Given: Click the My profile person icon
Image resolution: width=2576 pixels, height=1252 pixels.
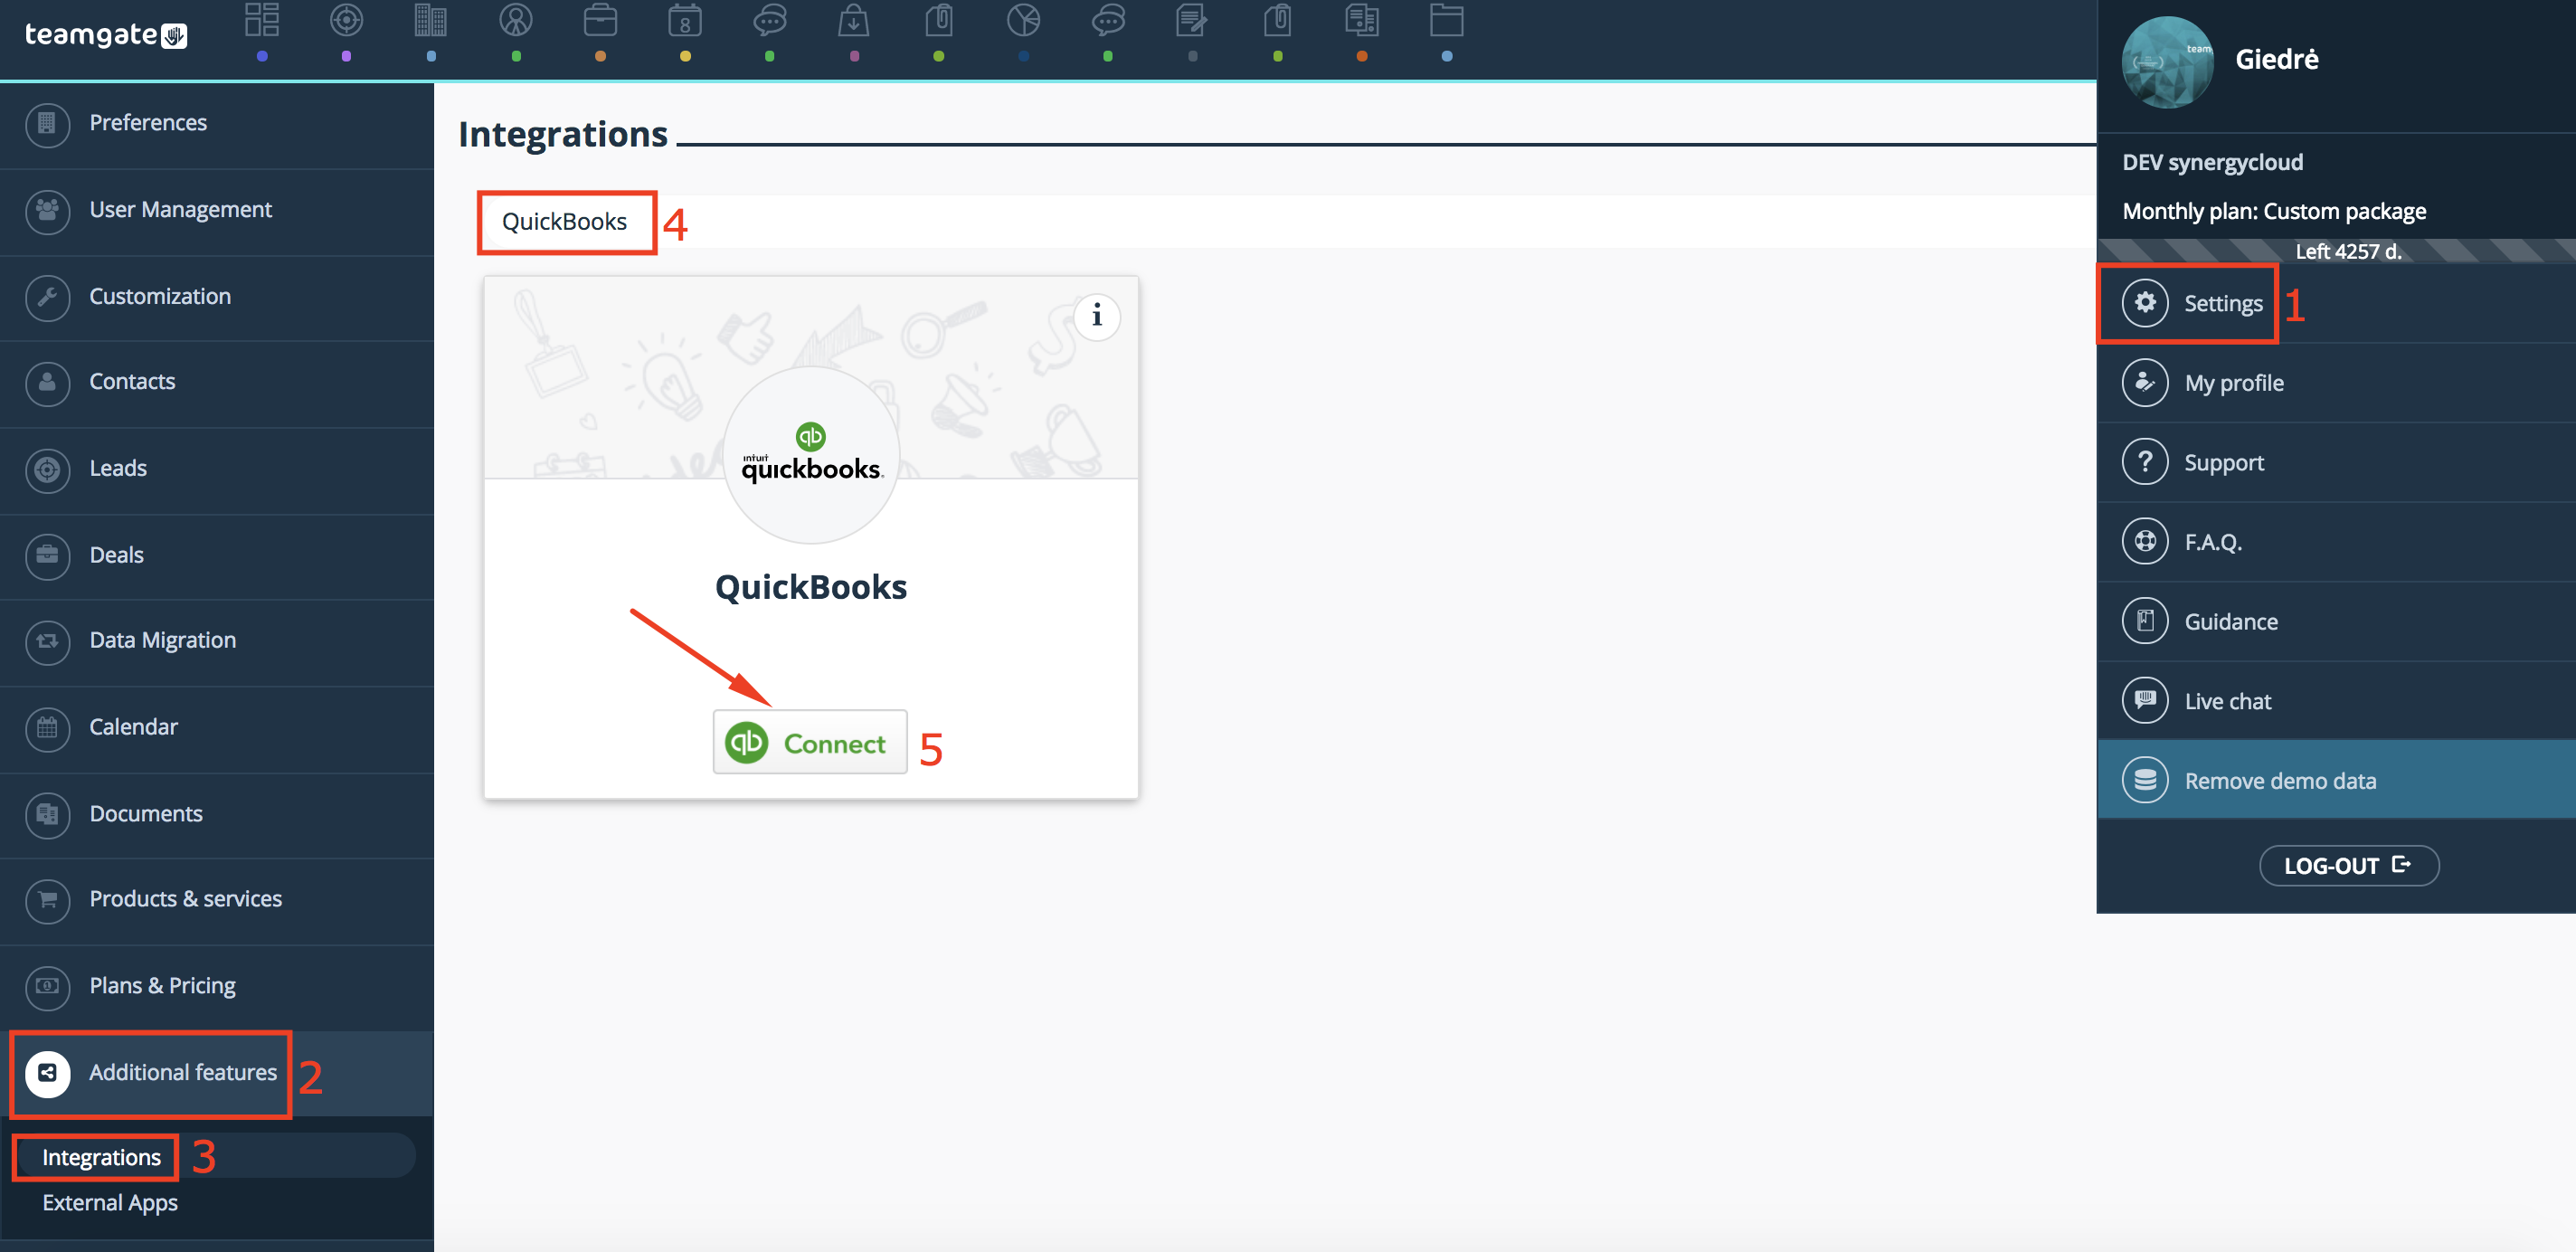Looking at the screenshot, I should [x=2145, y=383].
